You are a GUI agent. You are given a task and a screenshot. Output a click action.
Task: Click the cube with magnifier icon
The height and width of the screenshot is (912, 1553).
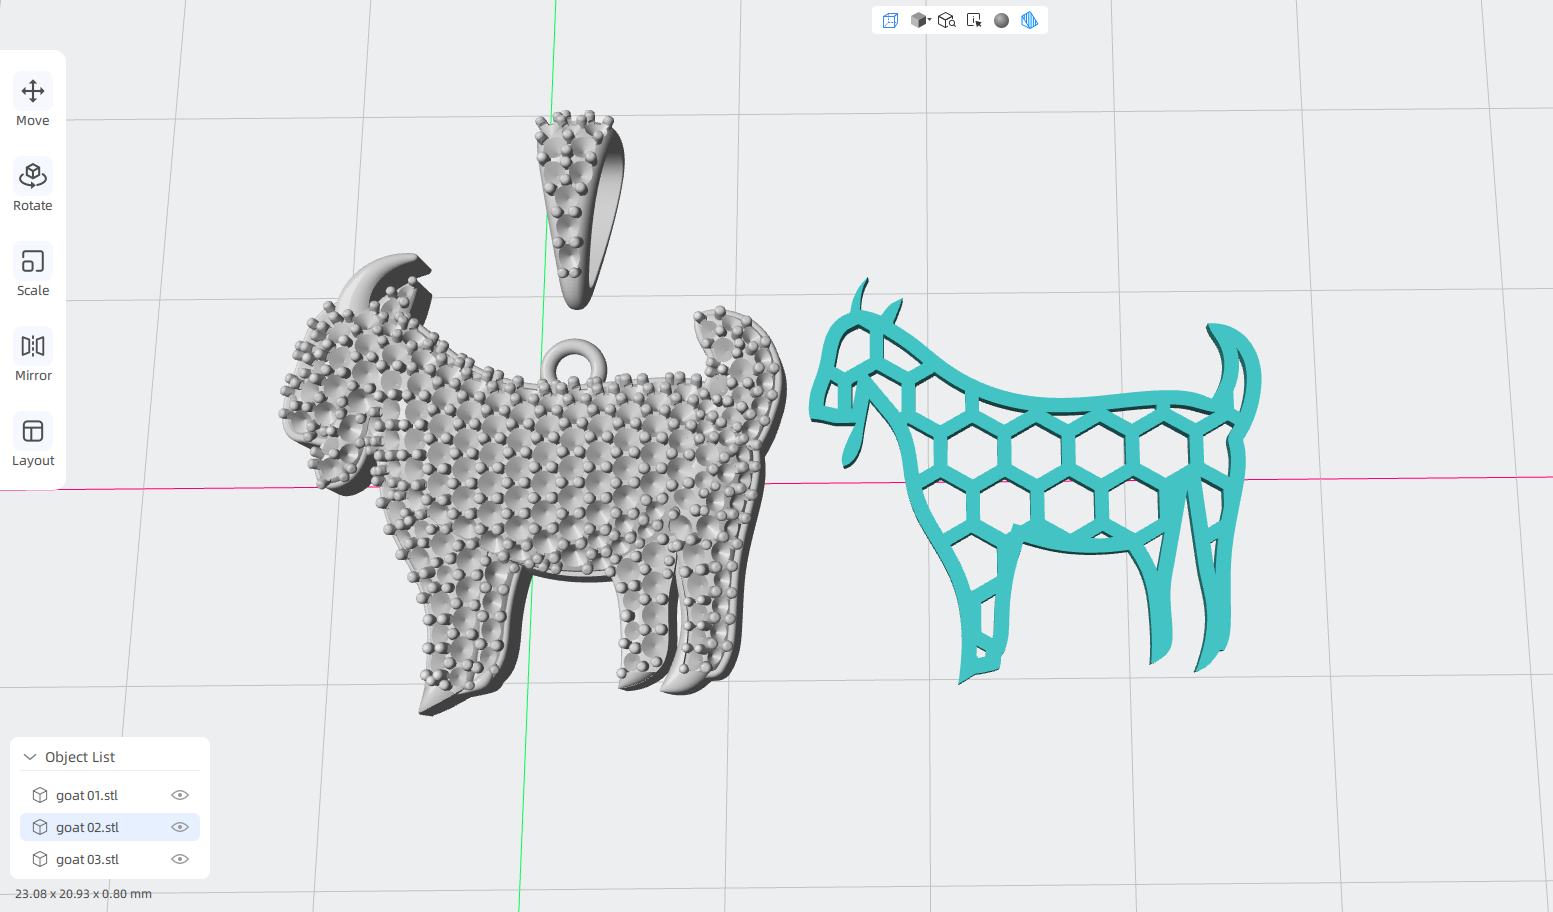coord(946,20)
